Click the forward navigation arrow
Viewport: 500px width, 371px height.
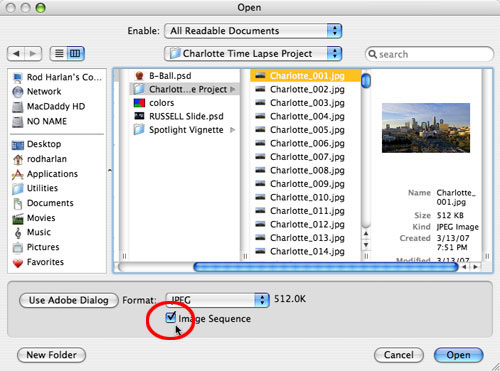33,53
